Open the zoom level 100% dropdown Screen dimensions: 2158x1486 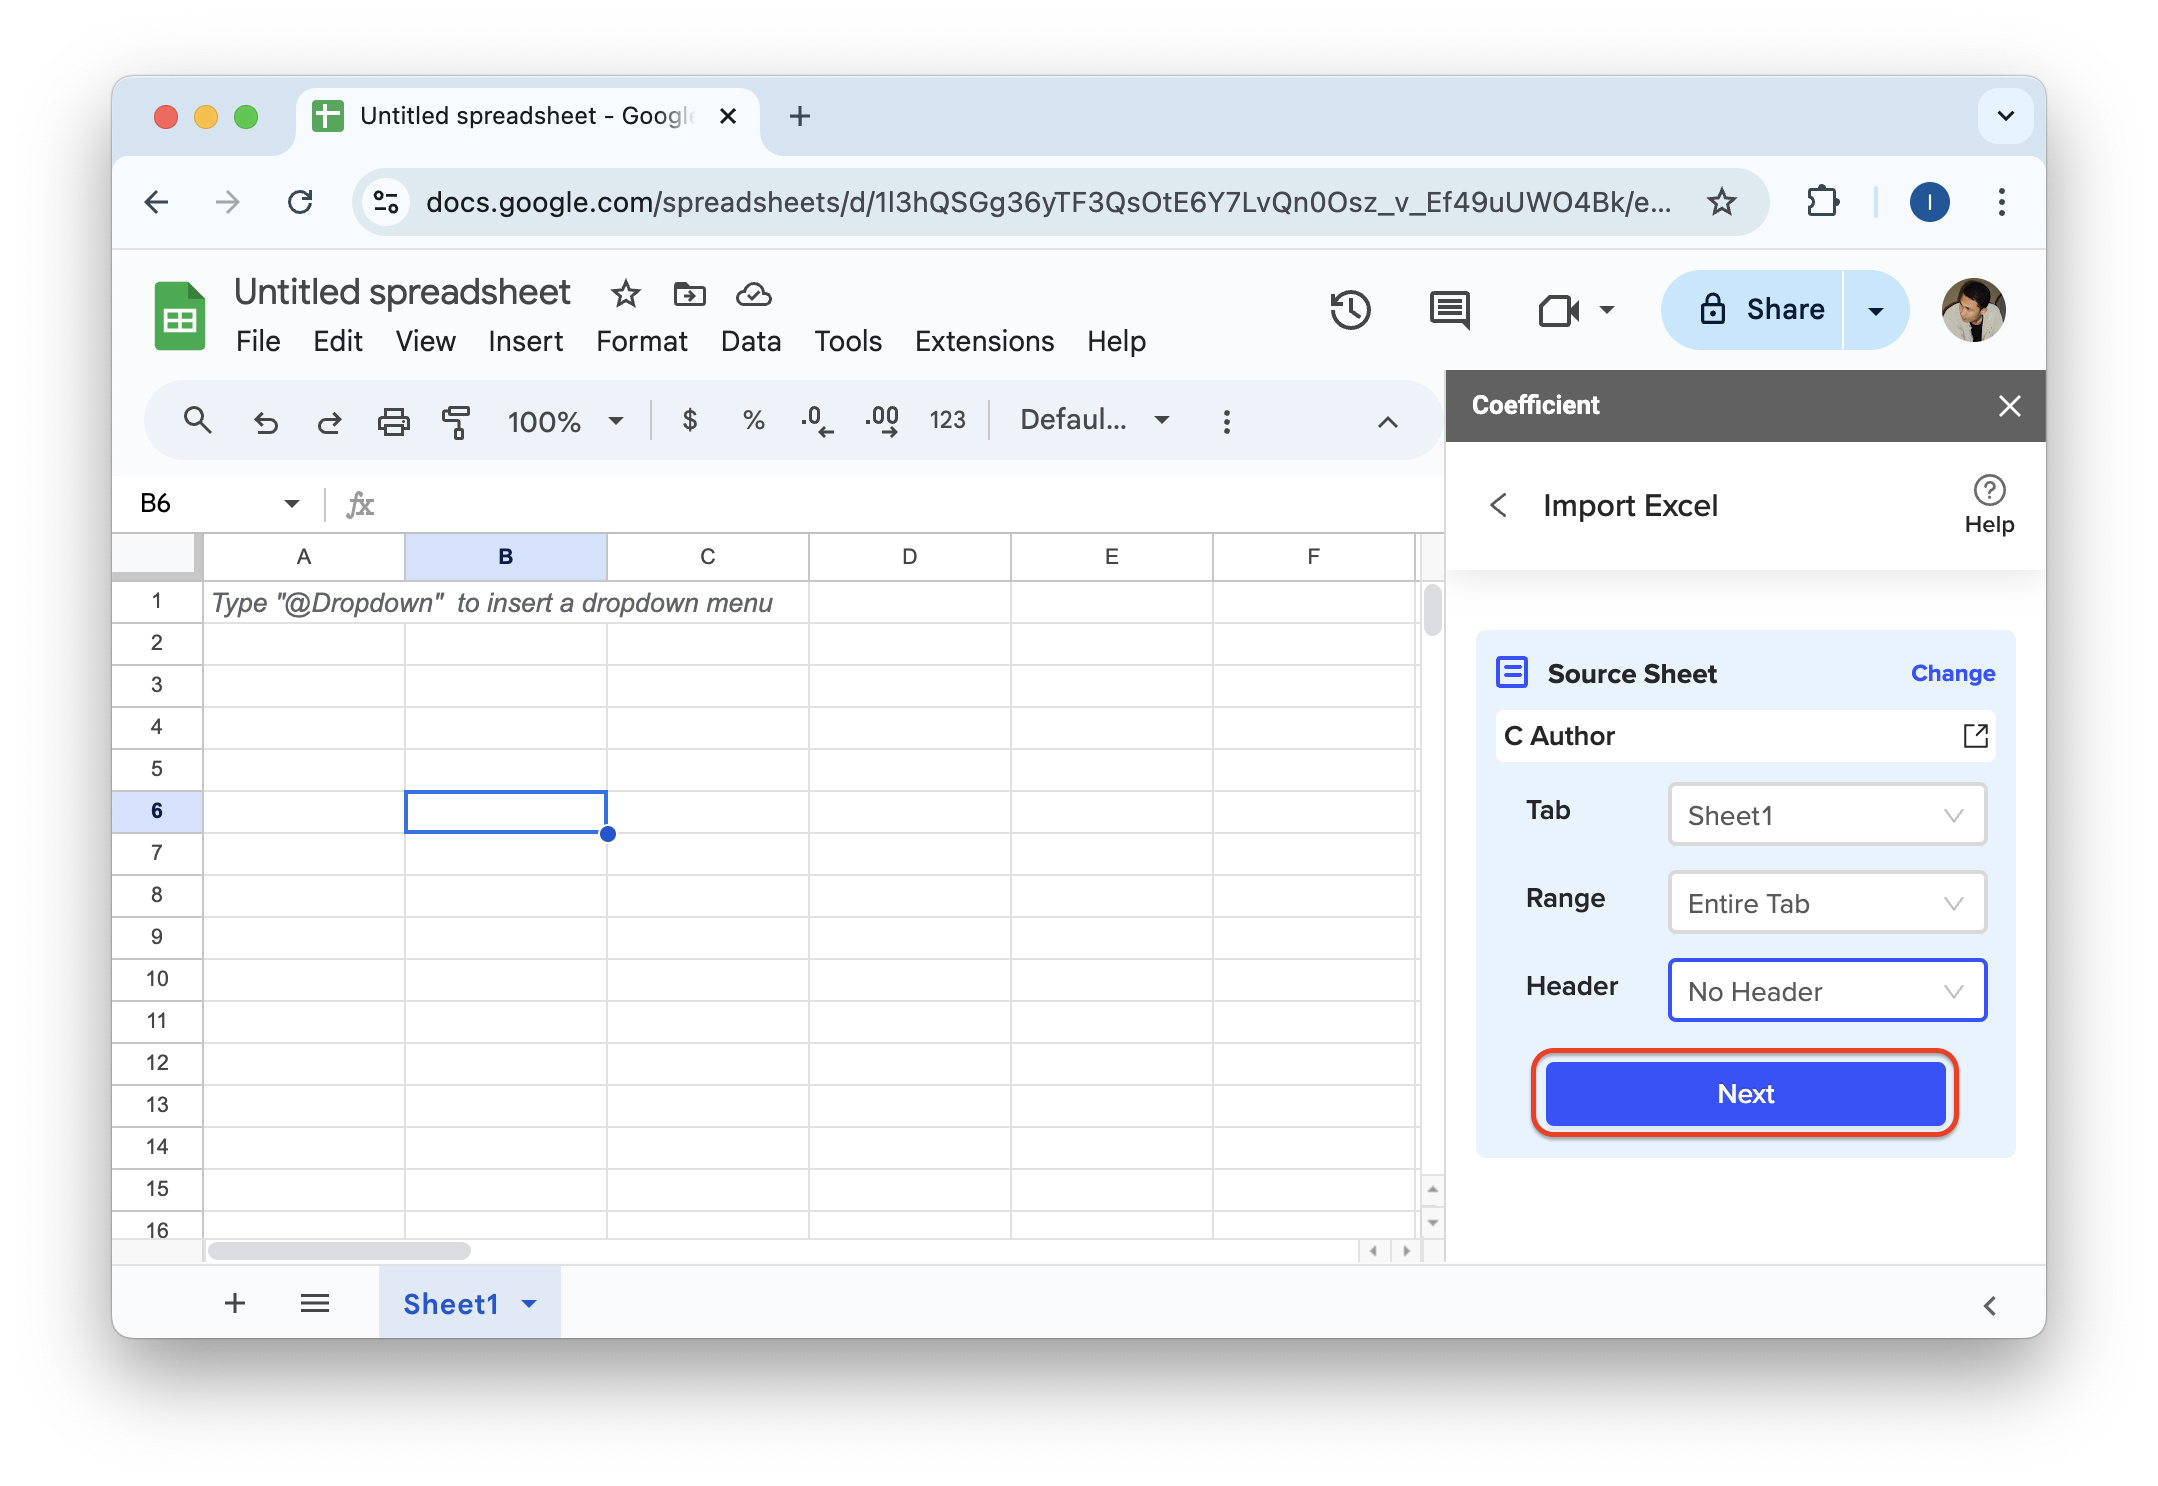(x=565, y=421)
